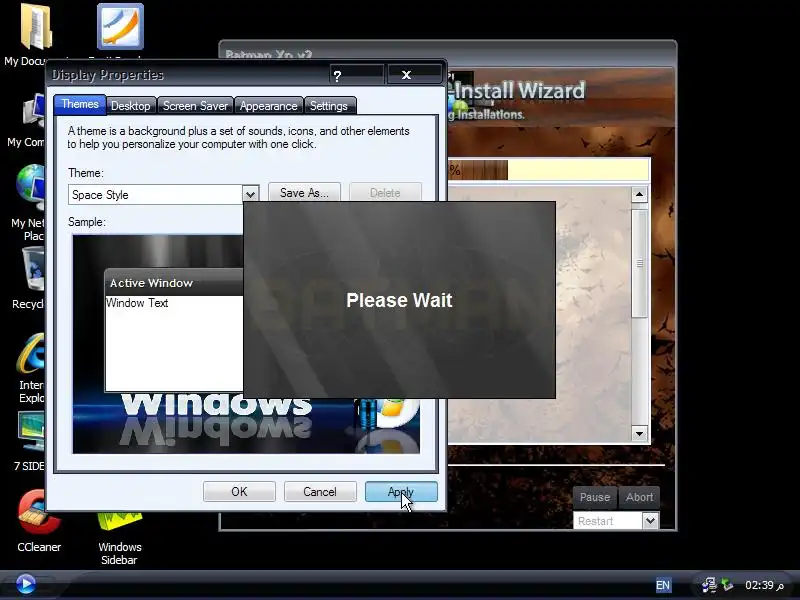Click the Apply button

[x=401, y=492]
